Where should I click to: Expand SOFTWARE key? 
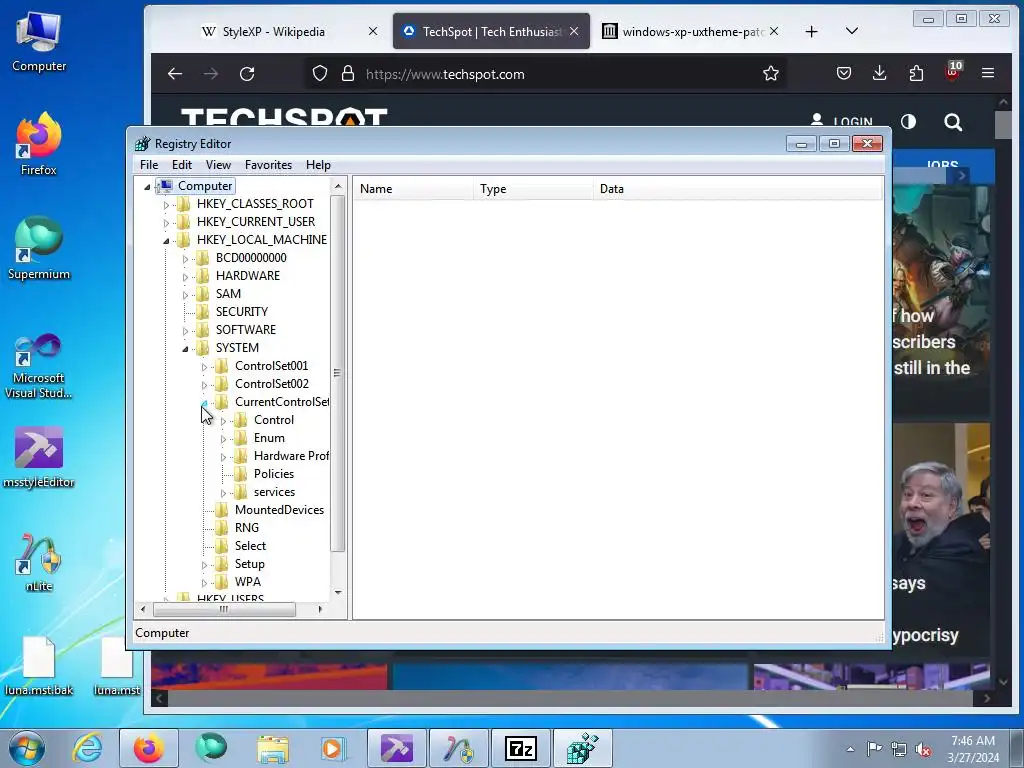point(185,331)
